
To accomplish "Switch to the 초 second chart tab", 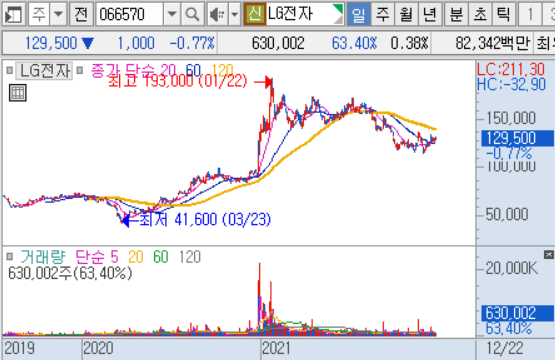I will (480, 15).
